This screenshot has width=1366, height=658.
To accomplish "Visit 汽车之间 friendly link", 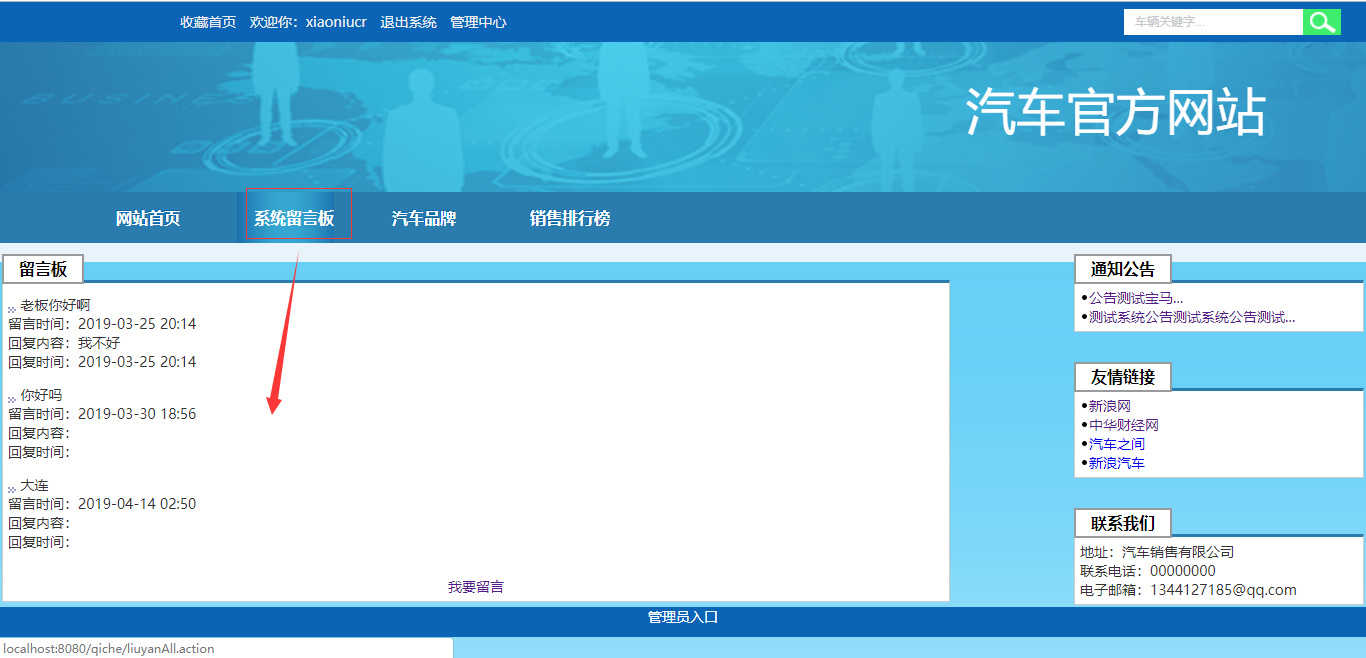I will point(1117,444).
